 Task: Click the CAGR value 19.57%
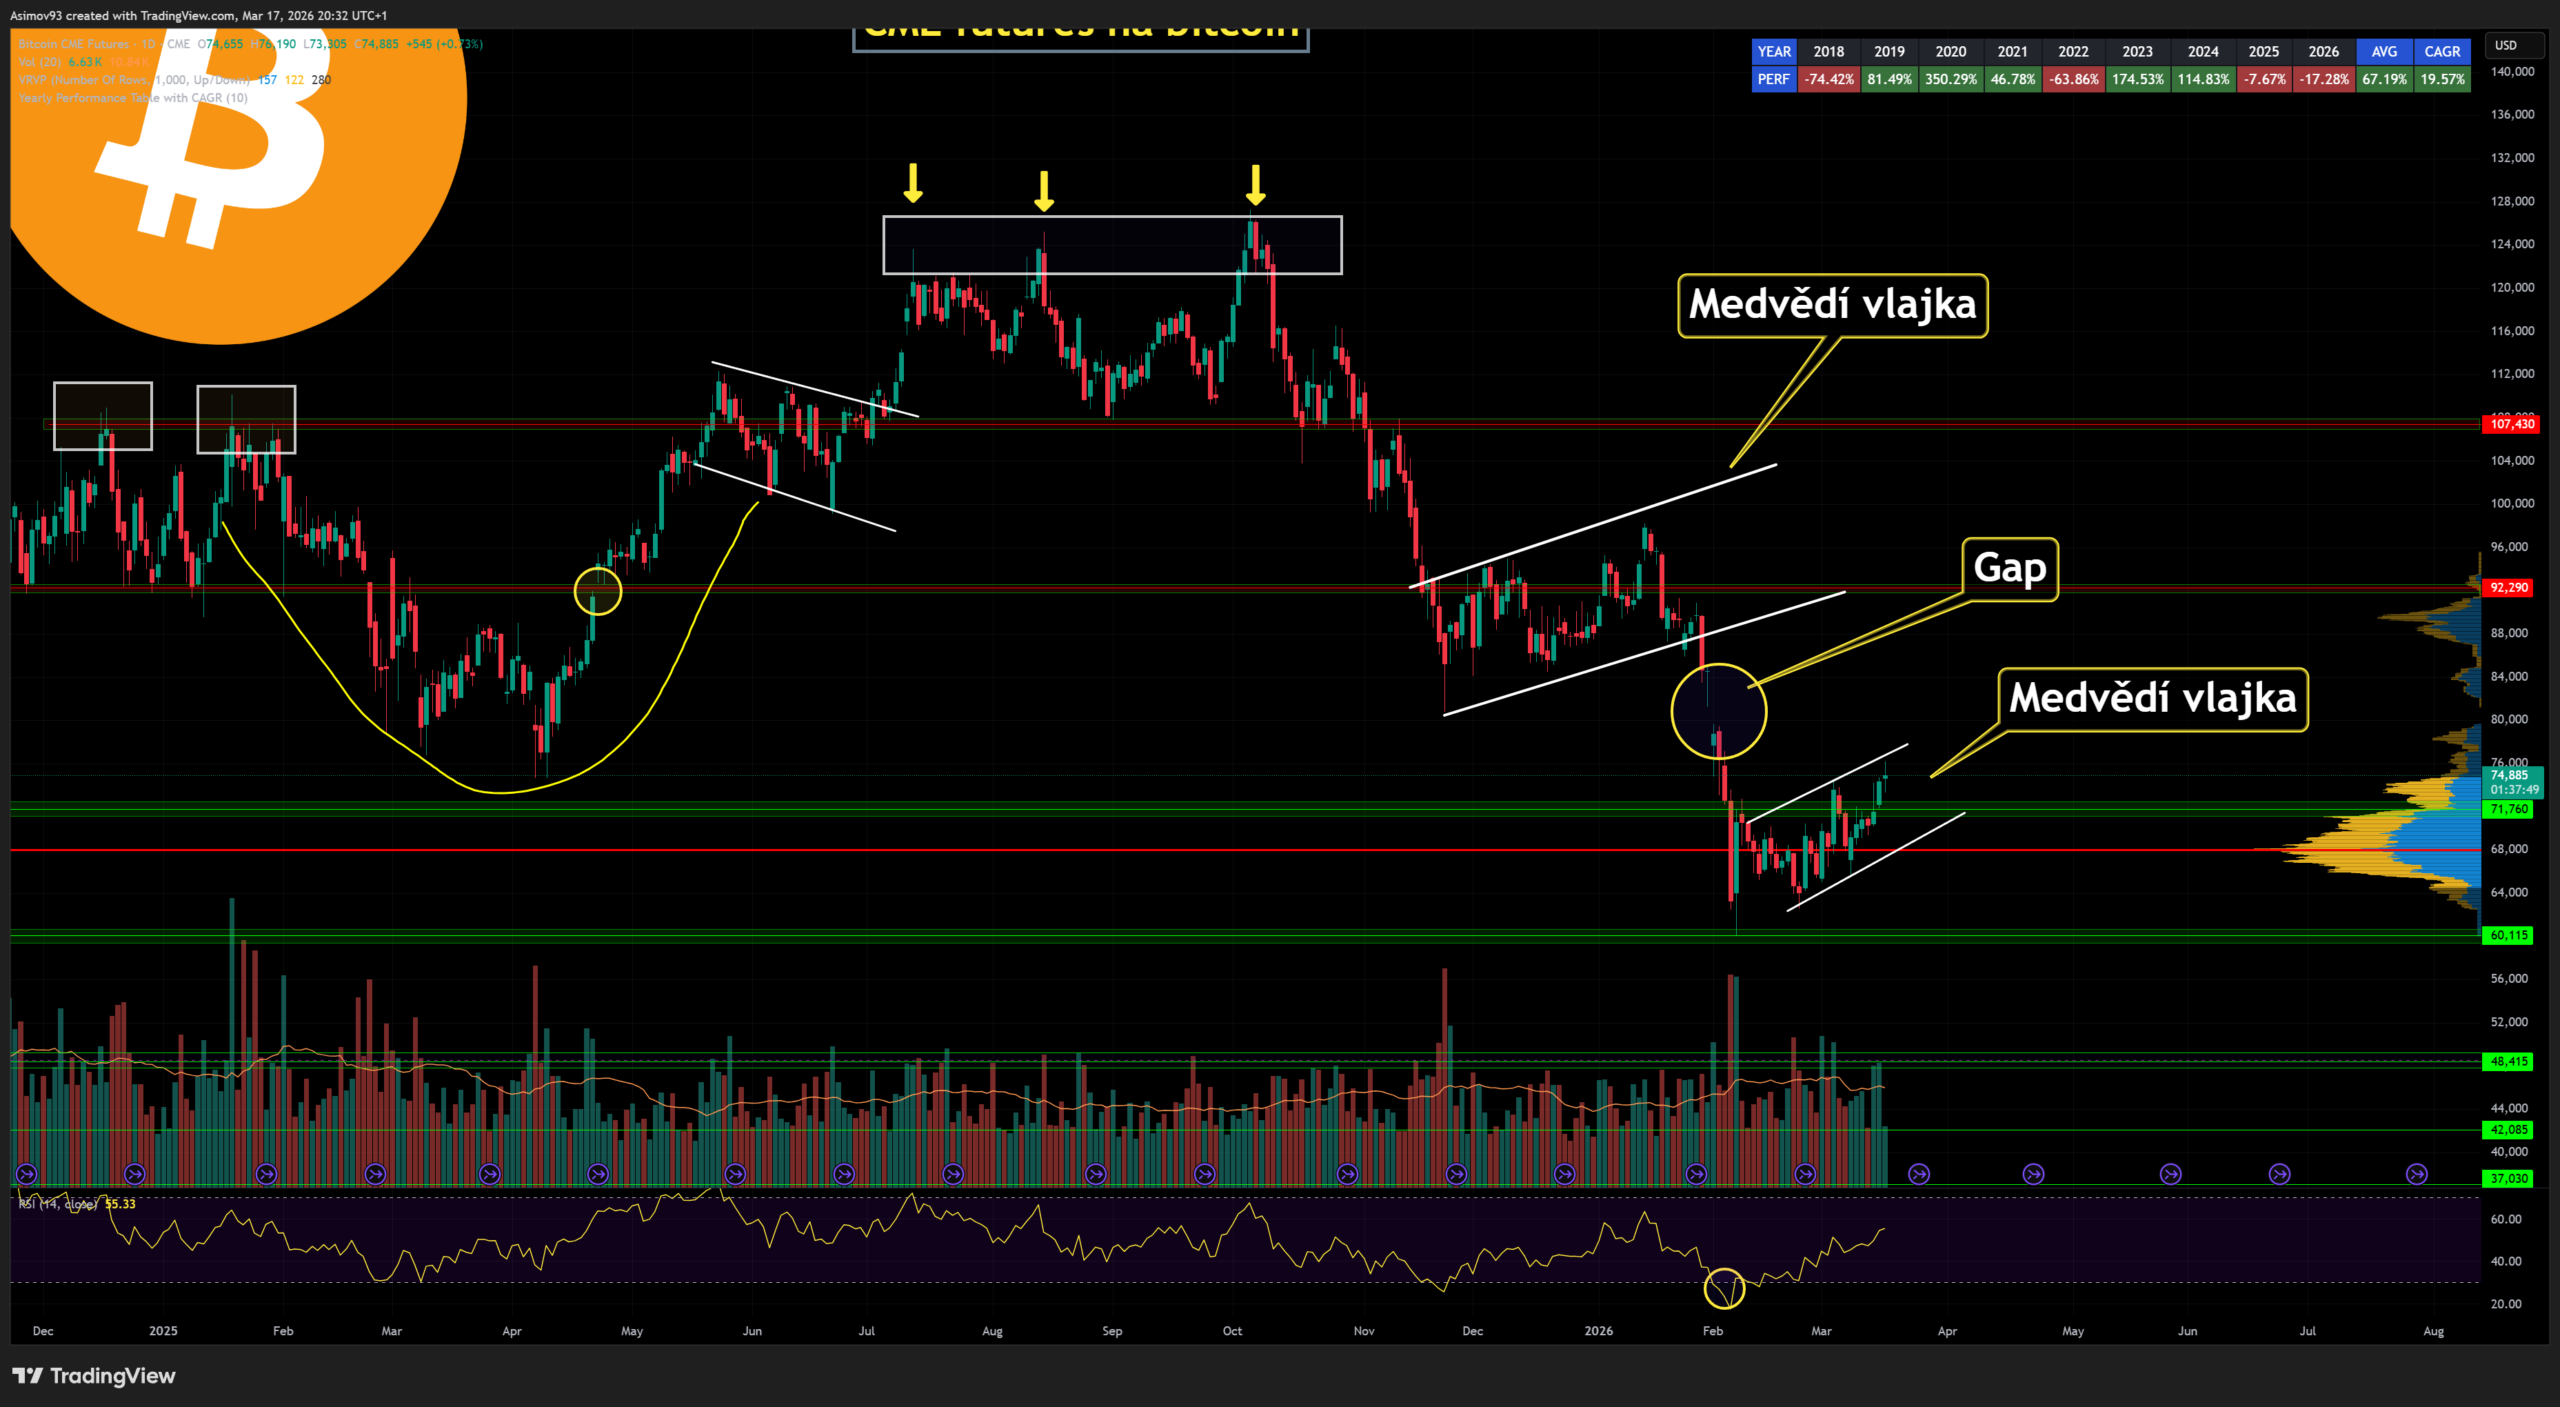pos(2442,79)
